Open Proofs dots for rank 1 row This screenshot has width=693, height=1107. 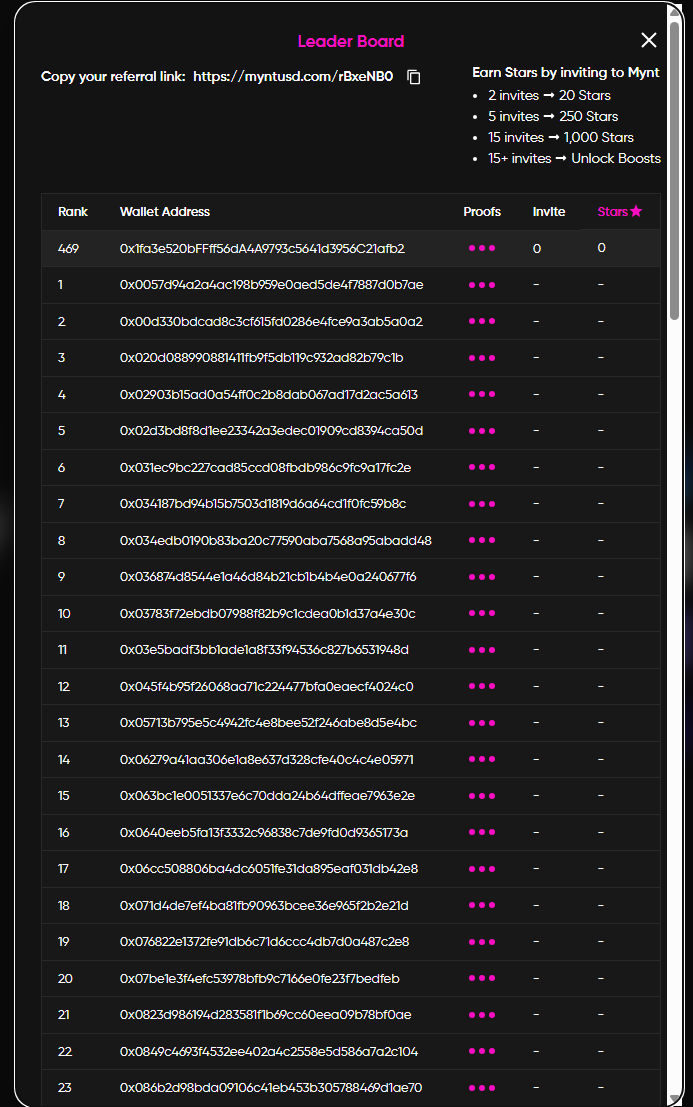[482, 285]
